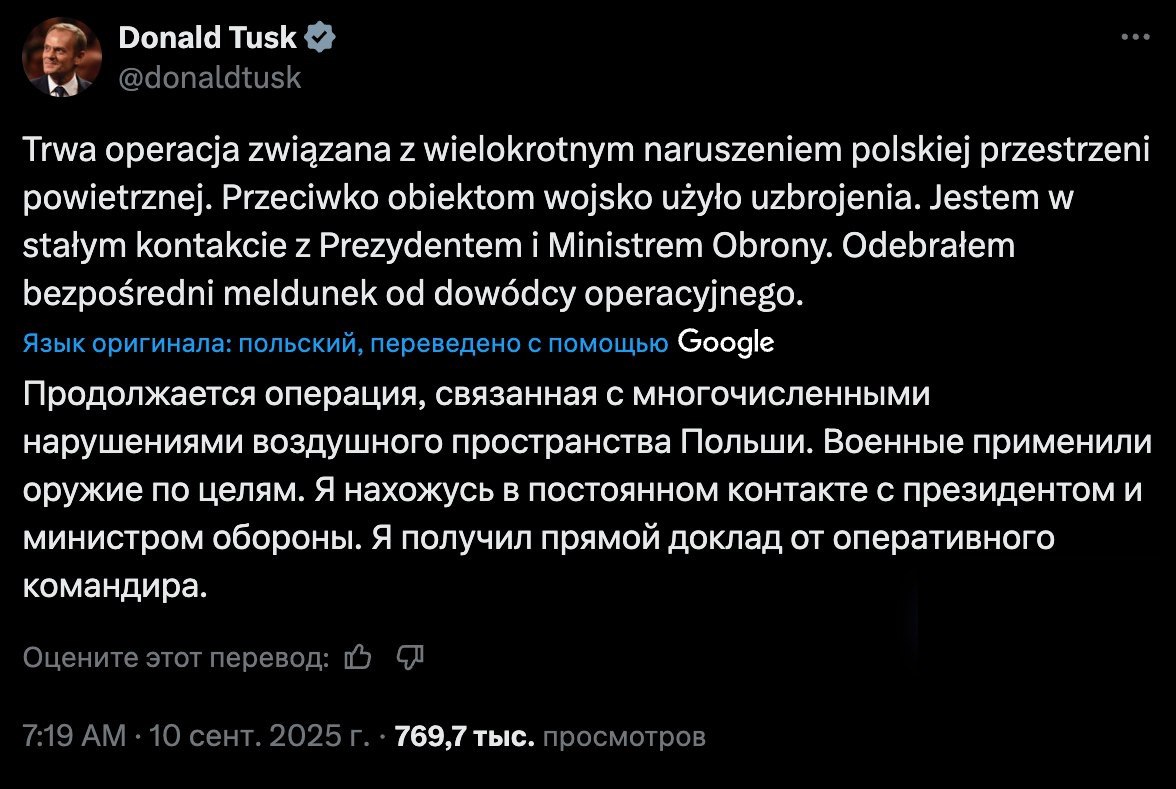This screenshot has height=789, width=1176.
Task: Click the 7:19 AM timestamp
Action: click(x=74, y=736)
